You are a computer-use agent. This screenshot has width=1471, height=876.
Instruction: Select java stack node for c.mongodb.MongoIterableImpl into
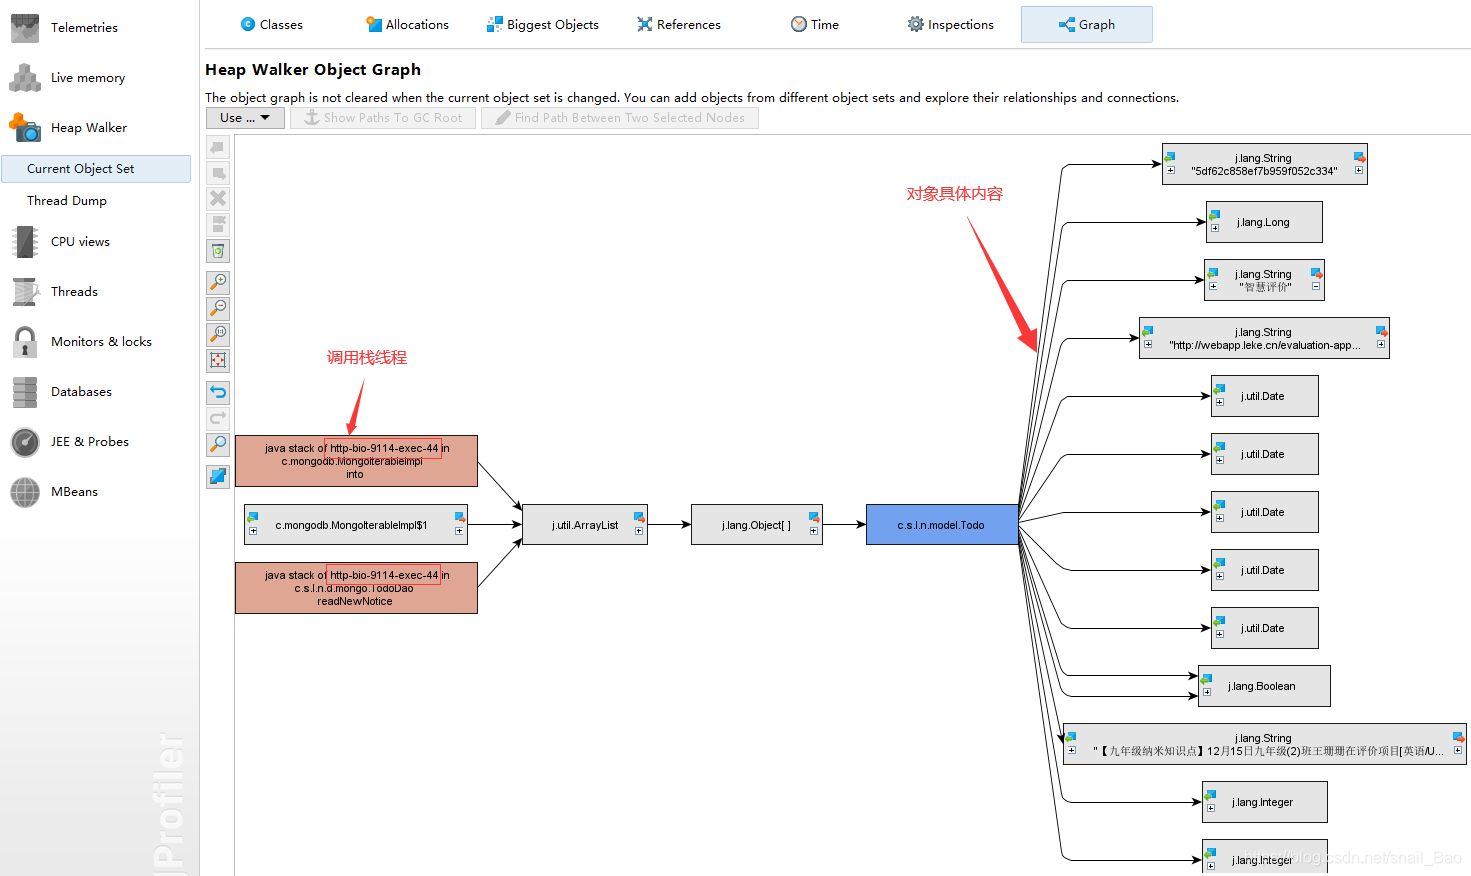356,461
